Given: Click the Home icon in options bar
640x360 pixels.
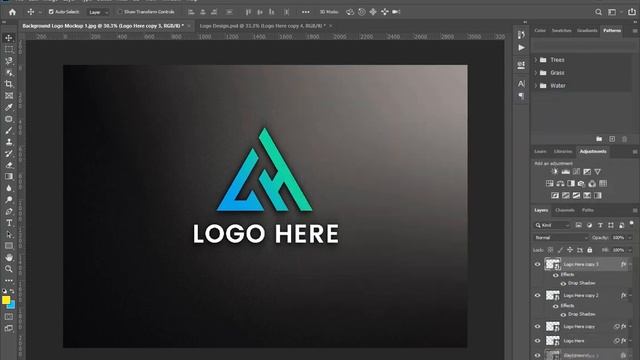Looking at the screenshot, I should tap(12, 12).
